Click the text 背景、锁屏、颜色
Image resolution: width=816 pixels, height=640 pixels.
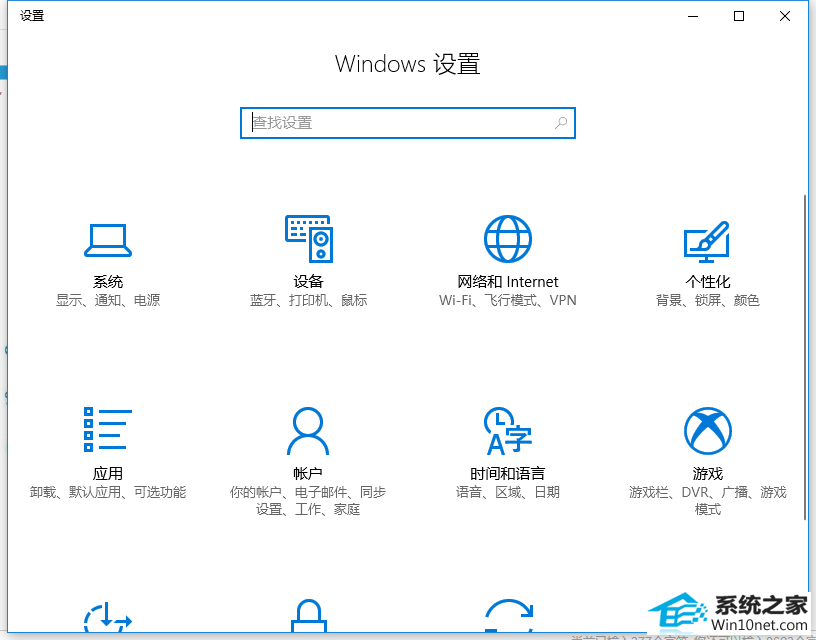tap(708, 300)
